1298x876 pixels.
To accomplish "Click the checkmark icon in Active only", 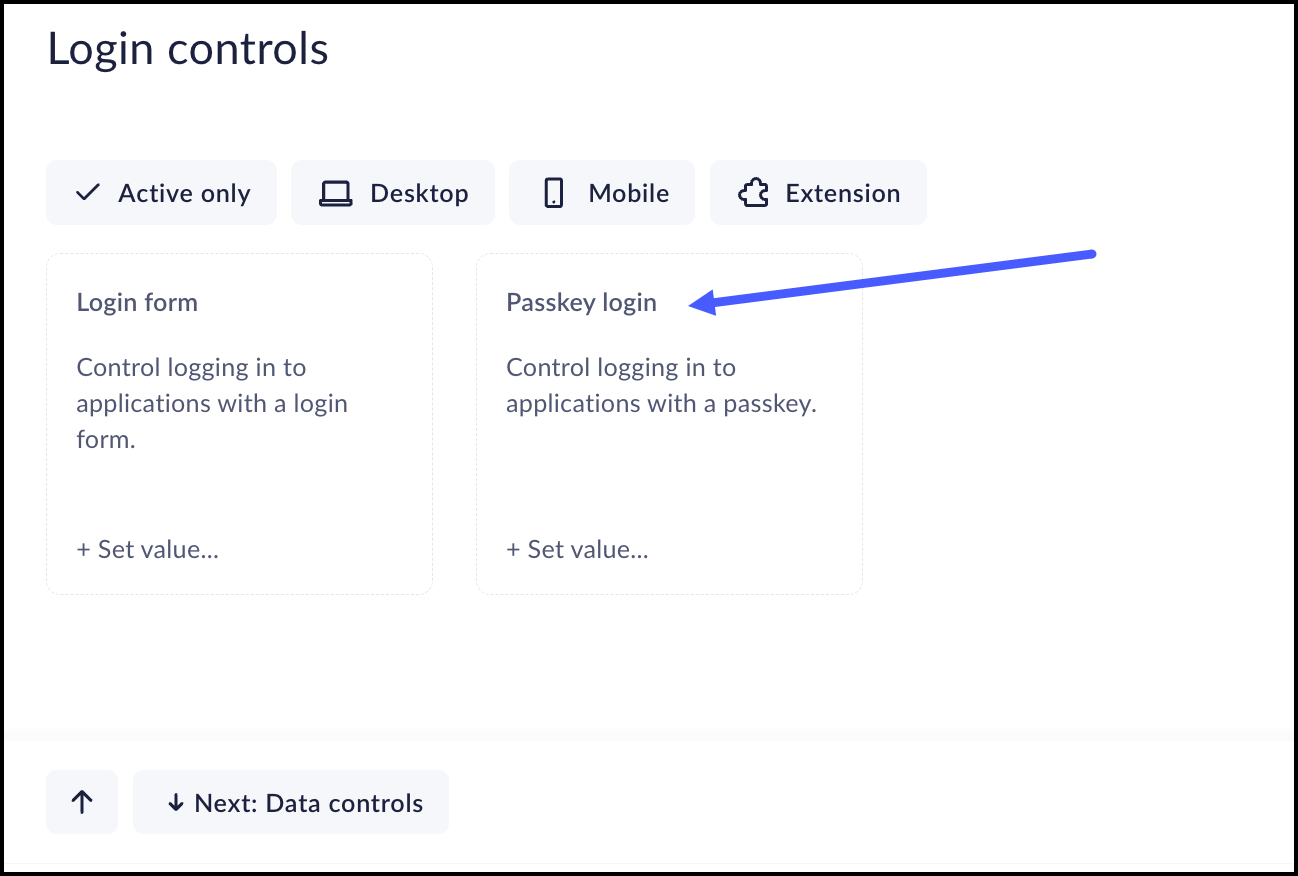I will (x=88, y=193).
